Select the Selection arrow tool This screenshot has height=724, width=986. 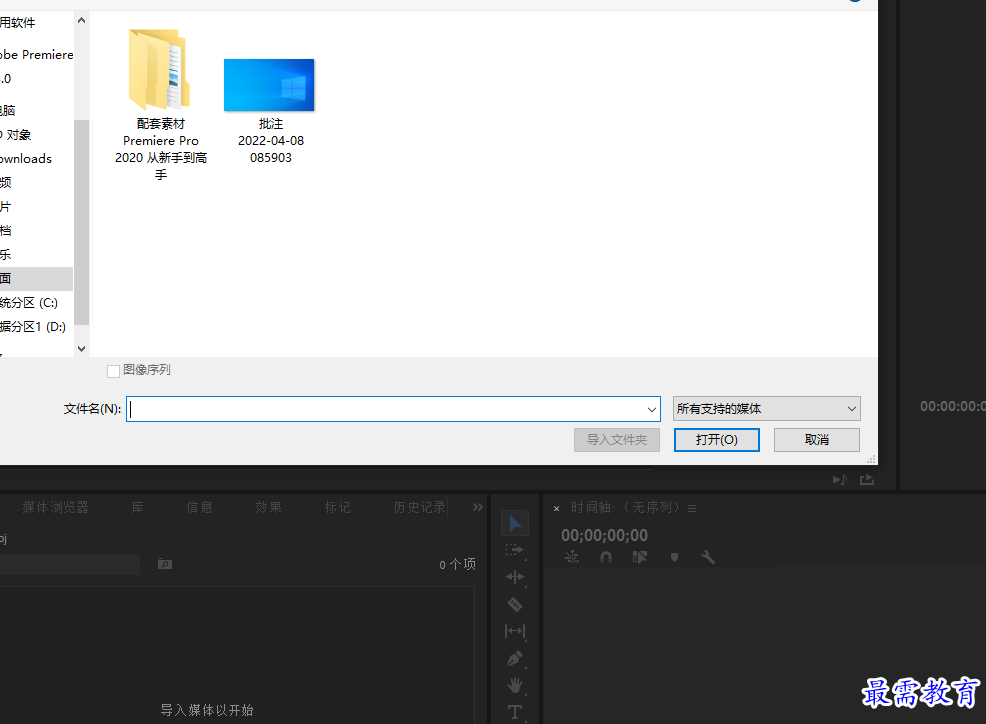(x=515, y=523)
